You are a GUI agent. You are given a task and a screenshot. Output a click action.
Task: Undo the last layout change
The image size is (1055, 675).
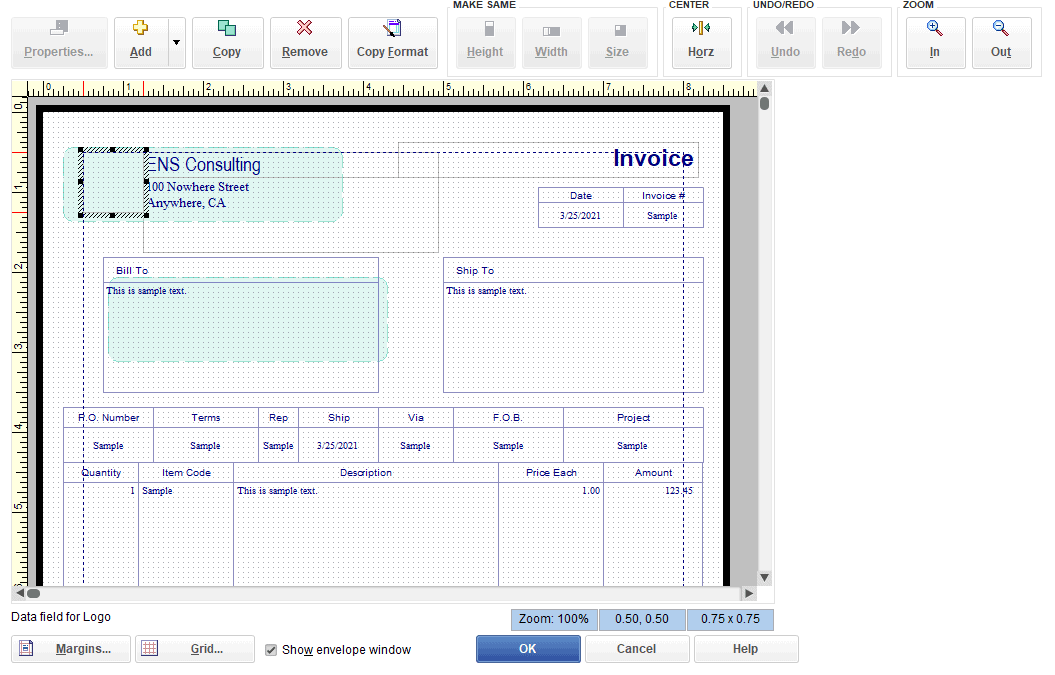tap(785, 43)
